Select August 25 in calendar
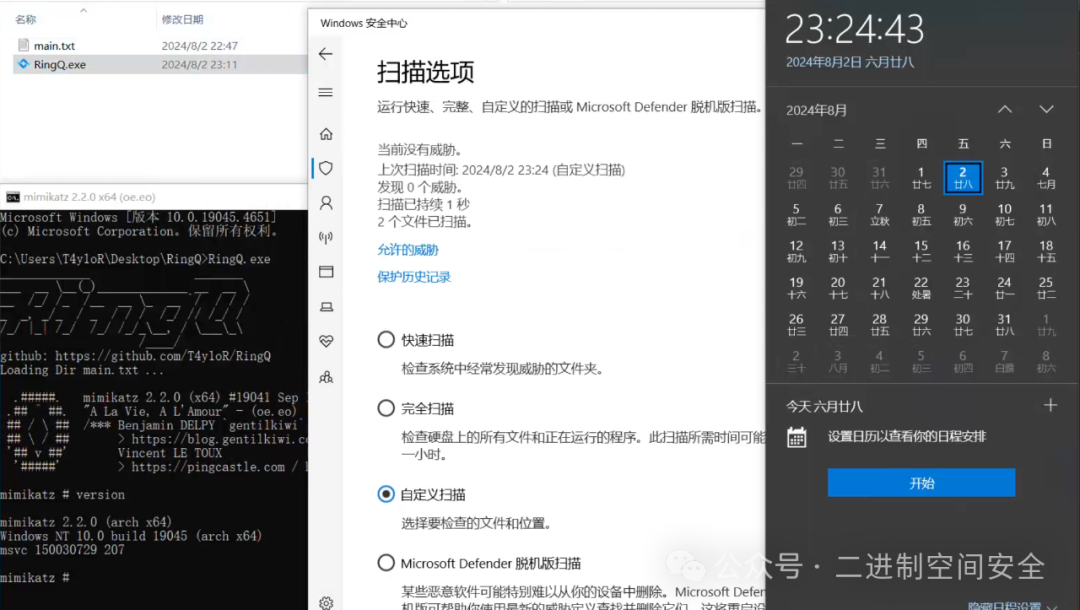Screen dimensions: 1080x610 point(1046,288)
